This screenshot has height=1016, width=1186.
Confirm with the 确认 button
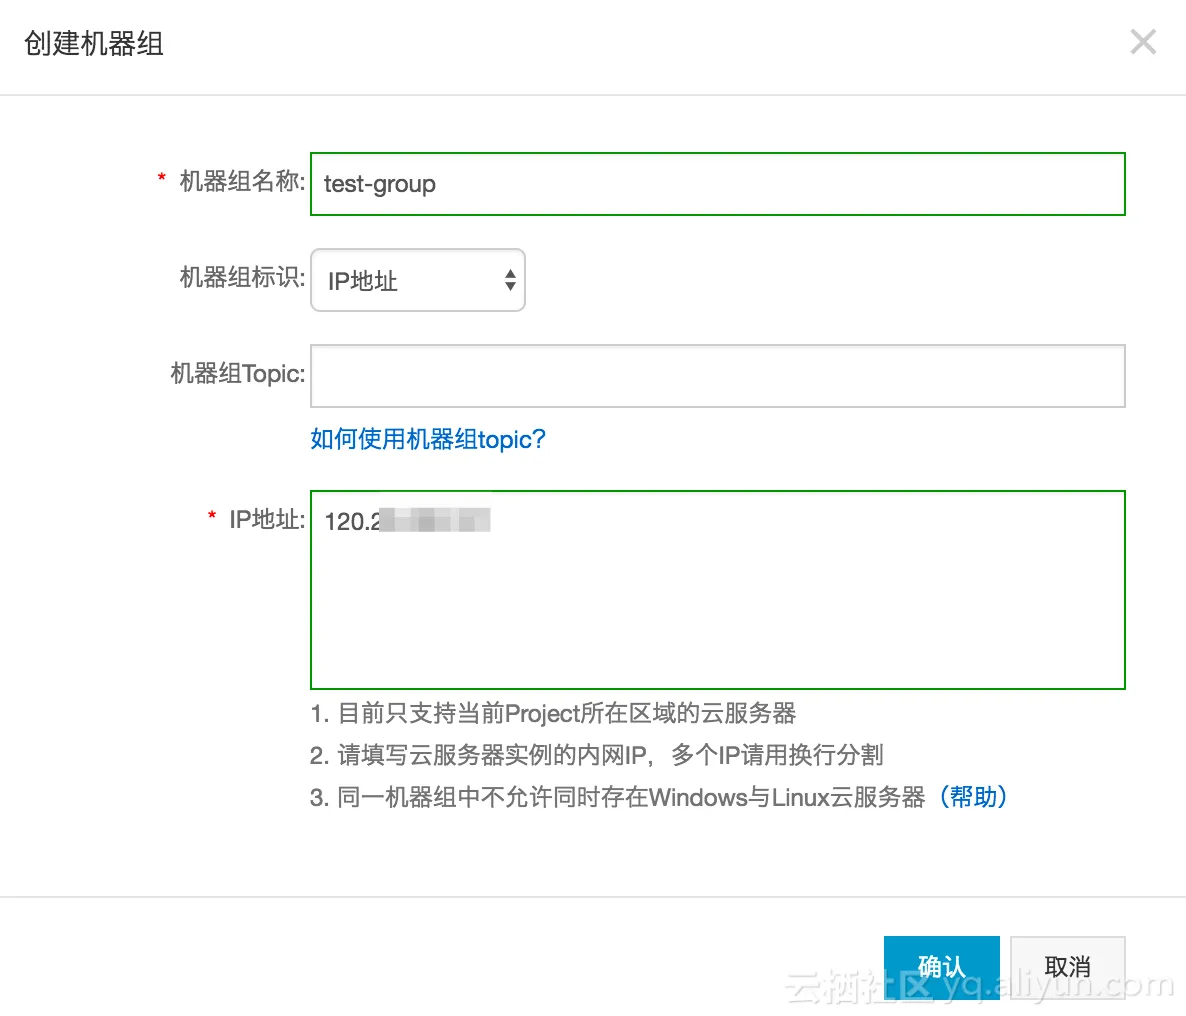coord(942,968)
